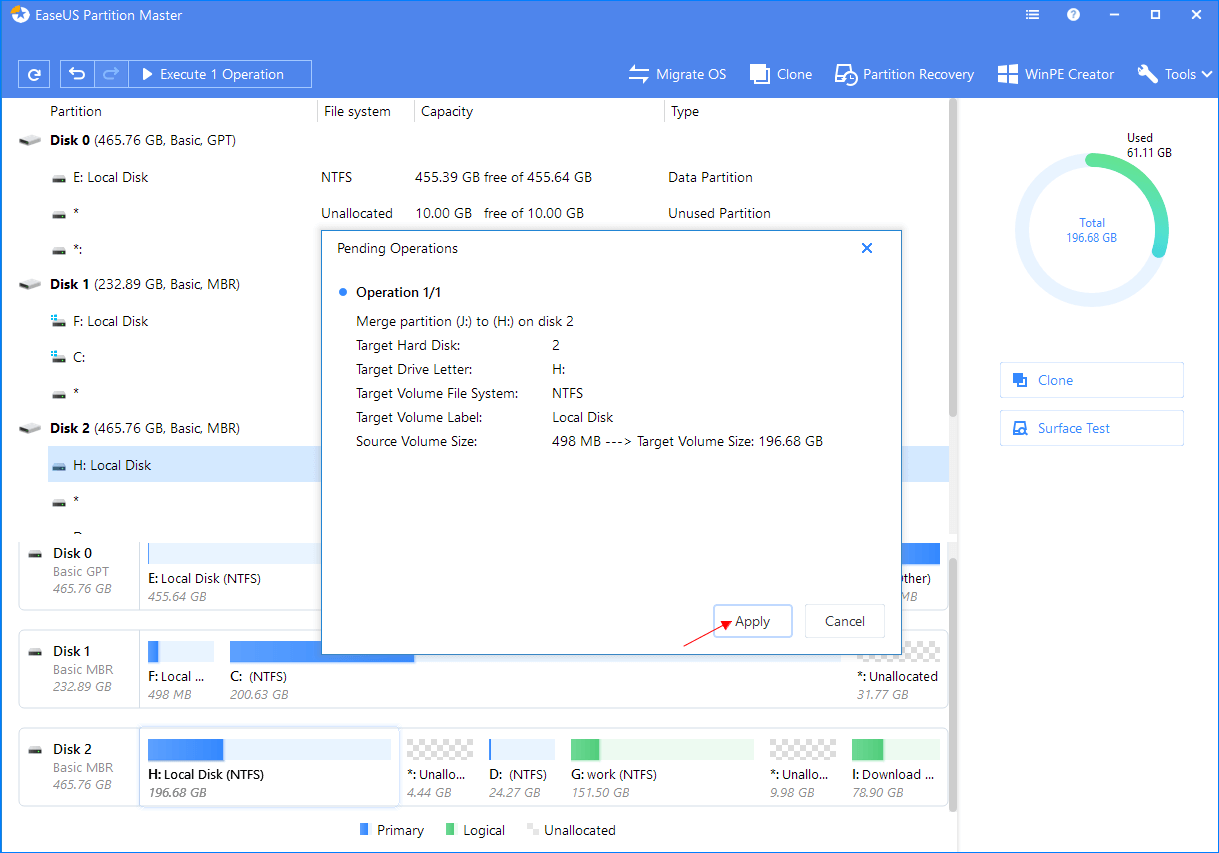The width and height of the screenshot is (1219, 853).
Task: Open Migrate OS tool
Action: (x=677, y=74)
